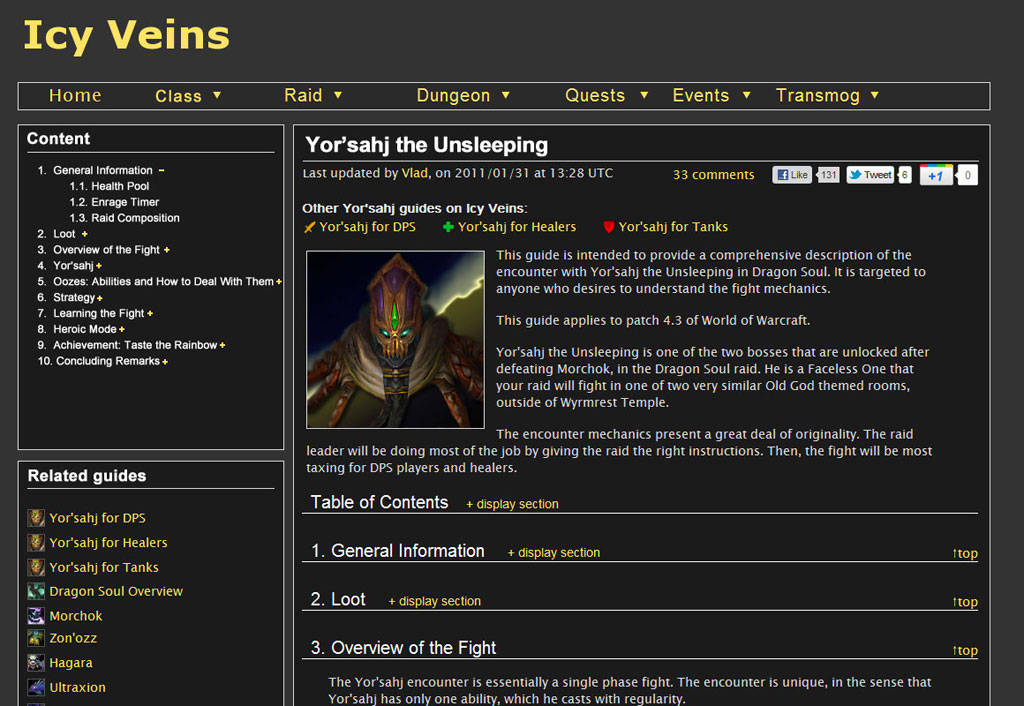This screenshot has width=1024, height=706.
Task: Click the Facebook like count 131
Action: point(828,175)
